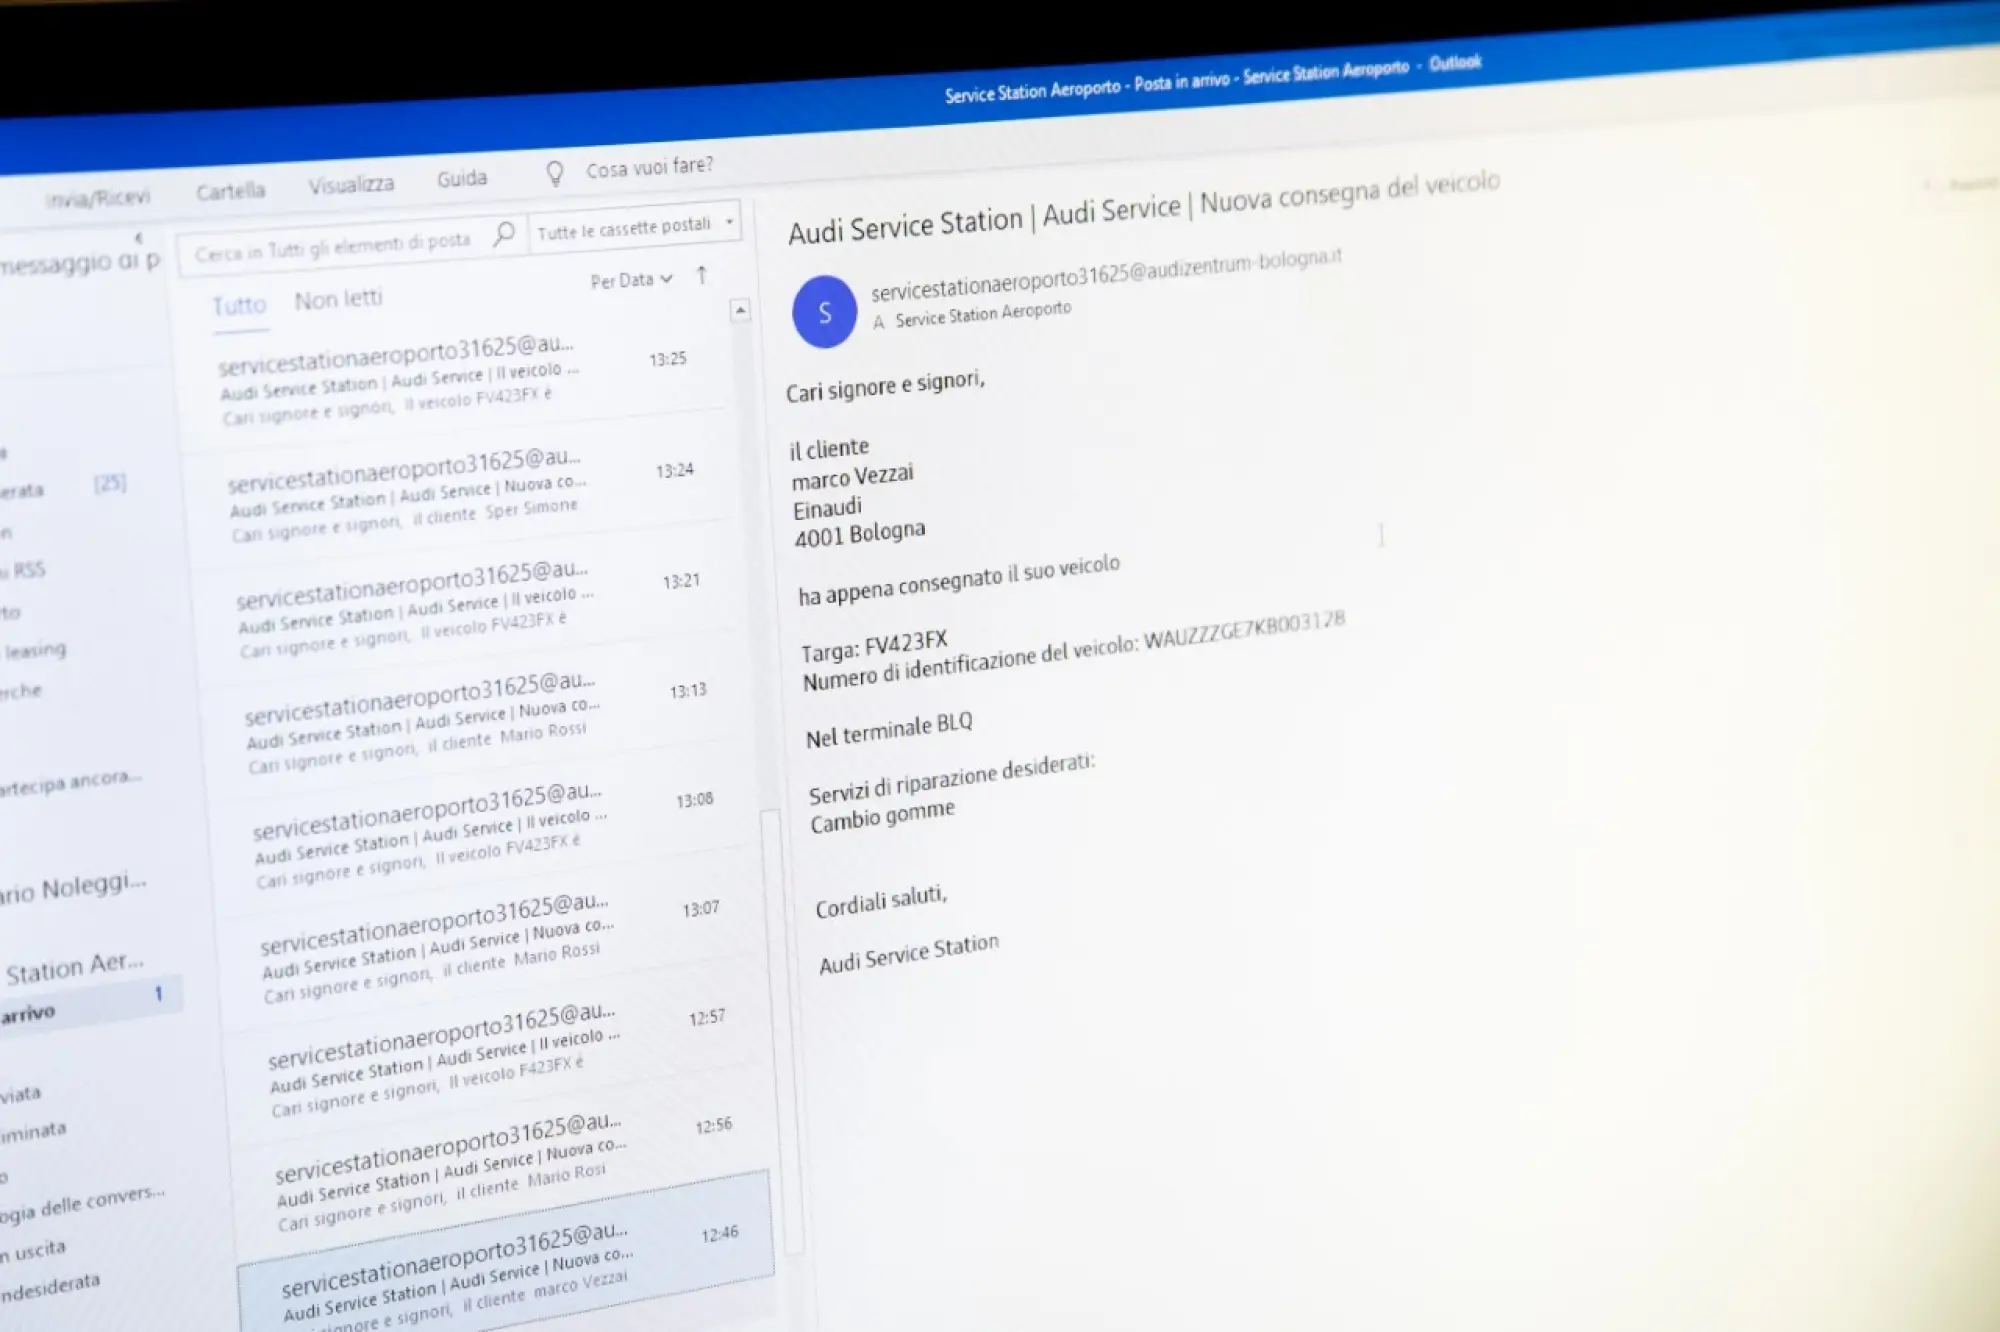The width and height of the screenshot is (2000, 1332).
Task: Open the Visualizza ribbon tab
Action: point(351,185)
